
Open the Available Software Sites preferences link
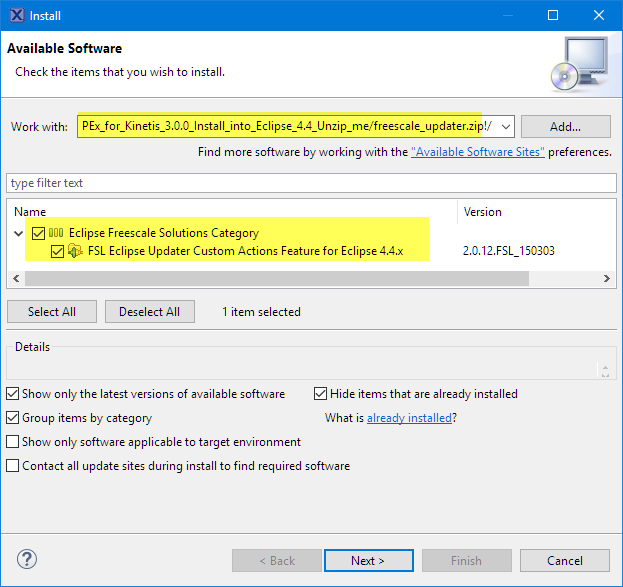(477, 152)
